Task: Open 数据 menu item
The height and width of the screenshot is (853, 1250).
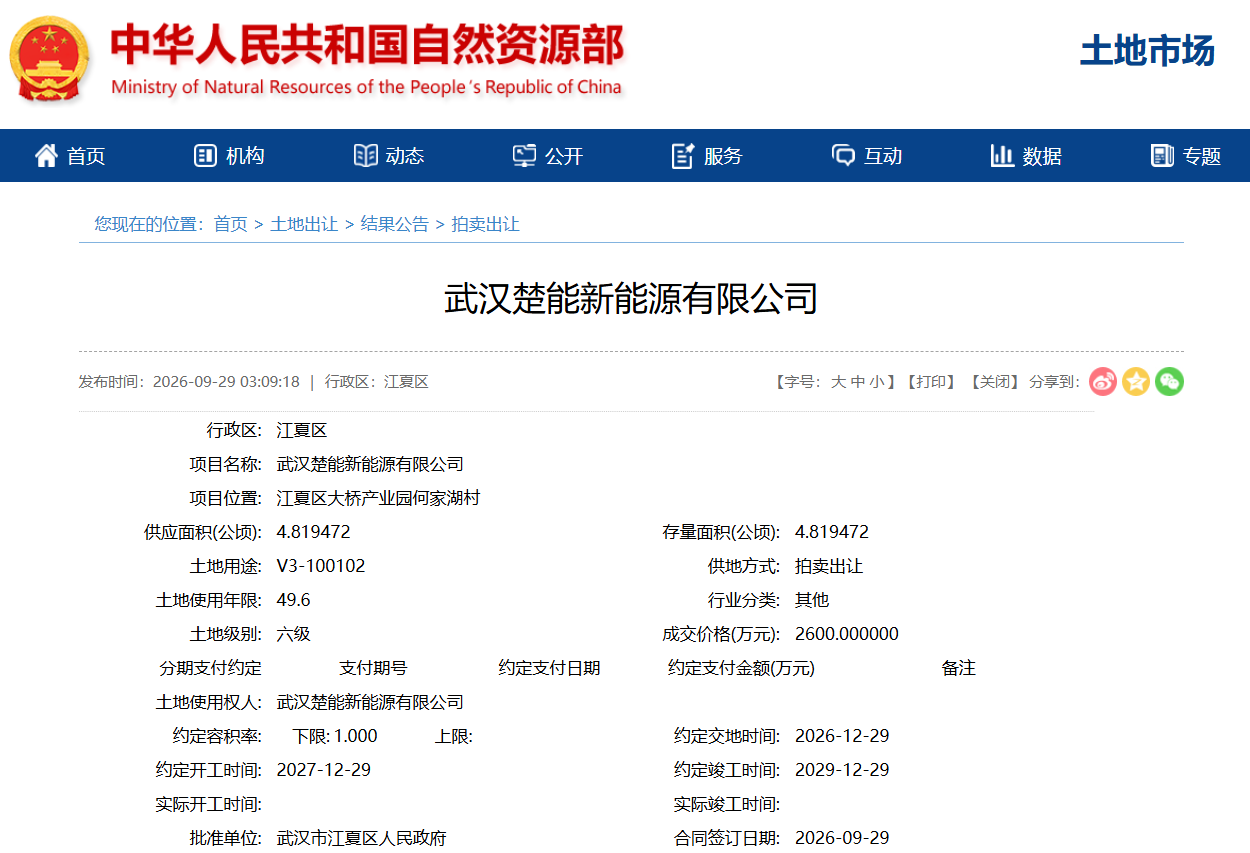Action: click(x=1042, y=156)
